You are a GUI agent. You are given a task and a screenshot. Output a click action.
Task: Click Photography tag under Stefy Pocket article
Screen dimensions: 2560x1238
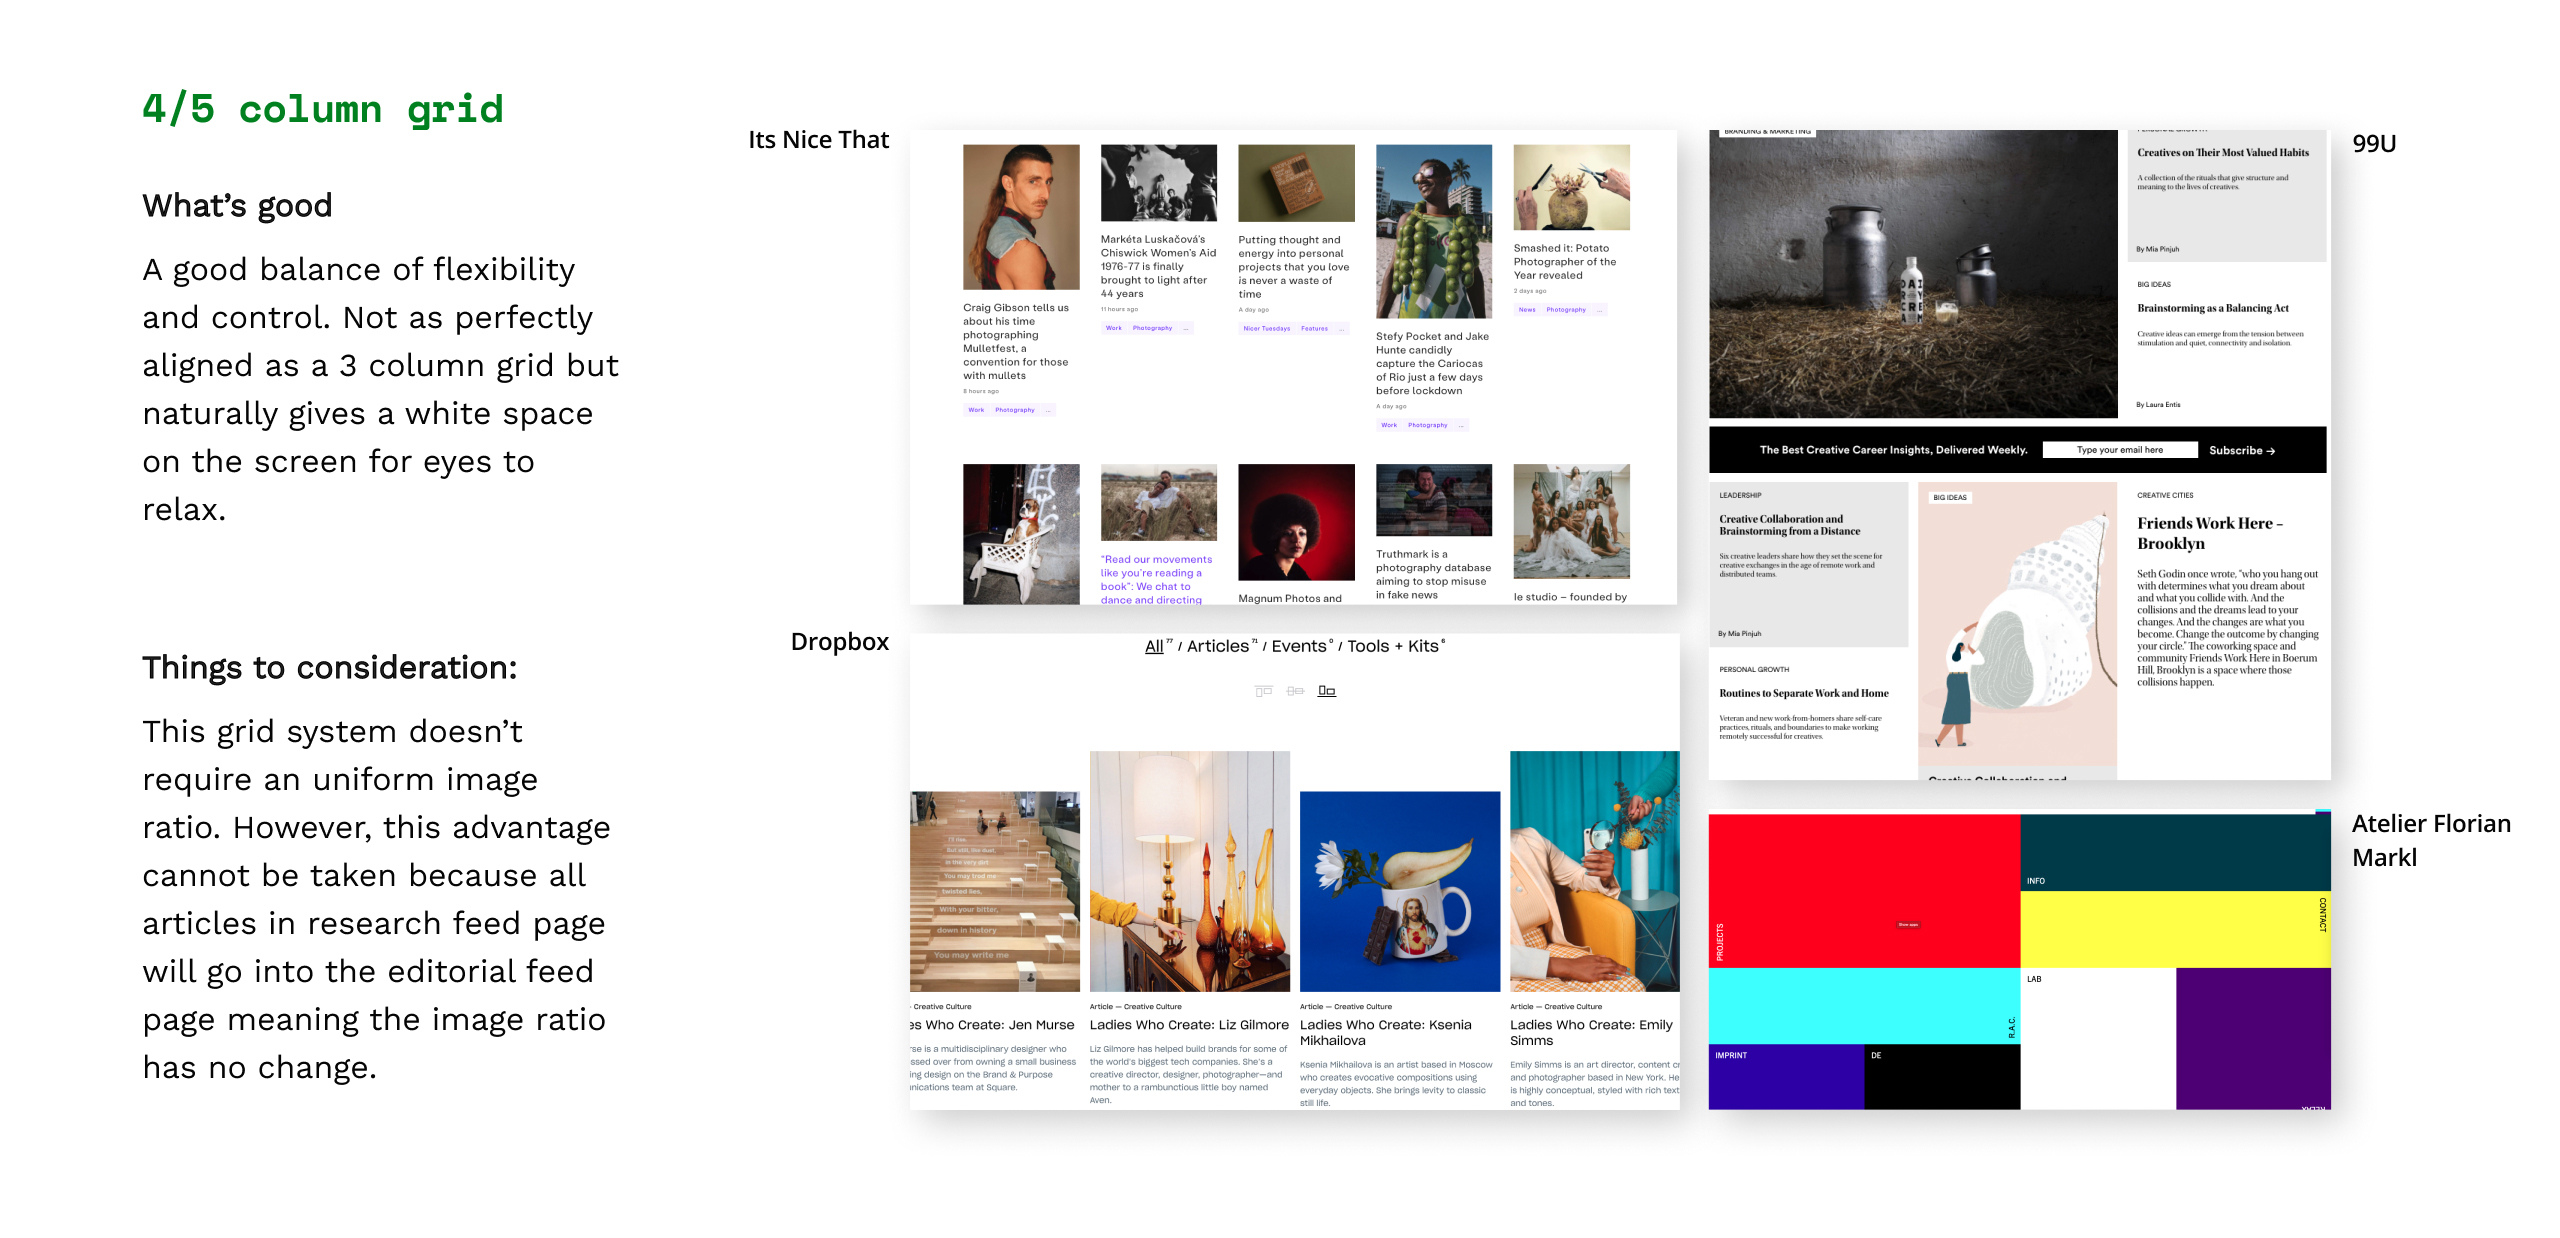click(x=1428, y=425)
